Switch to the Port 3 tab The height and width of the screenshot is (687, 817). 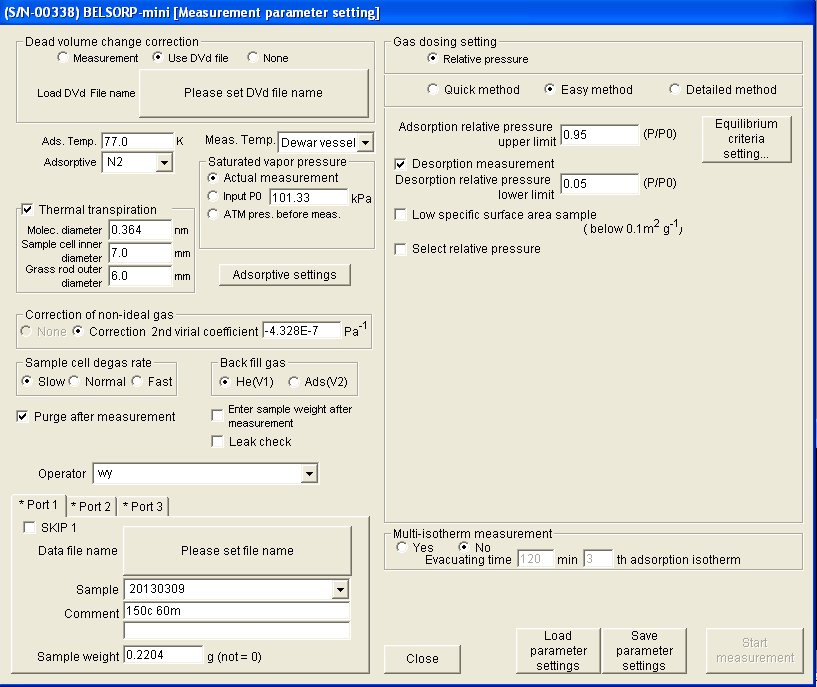(143, 506)
